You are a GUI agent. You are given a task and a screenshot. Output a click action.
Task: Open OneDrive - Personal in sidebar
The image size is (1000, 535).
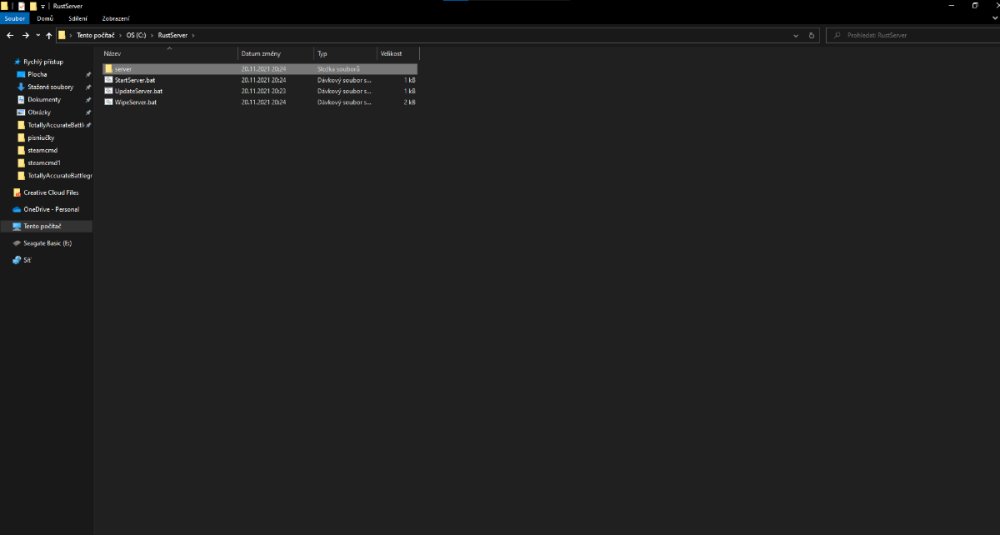[51, 209]
